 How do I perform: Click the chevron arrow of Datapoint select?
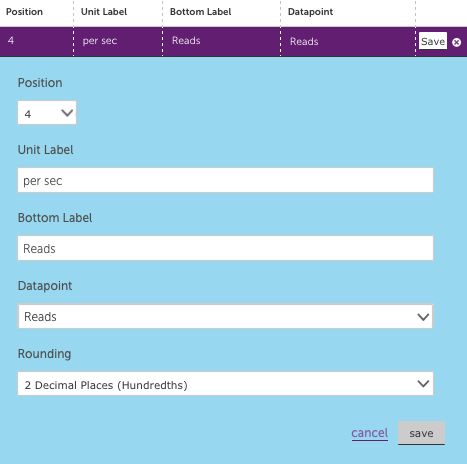click(423, 317)
